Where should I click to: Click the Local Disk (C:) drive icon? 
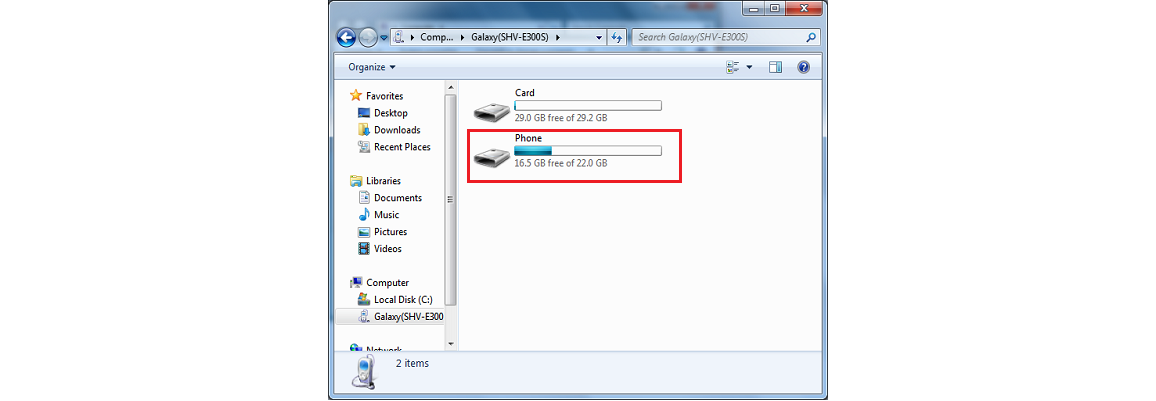363,299
